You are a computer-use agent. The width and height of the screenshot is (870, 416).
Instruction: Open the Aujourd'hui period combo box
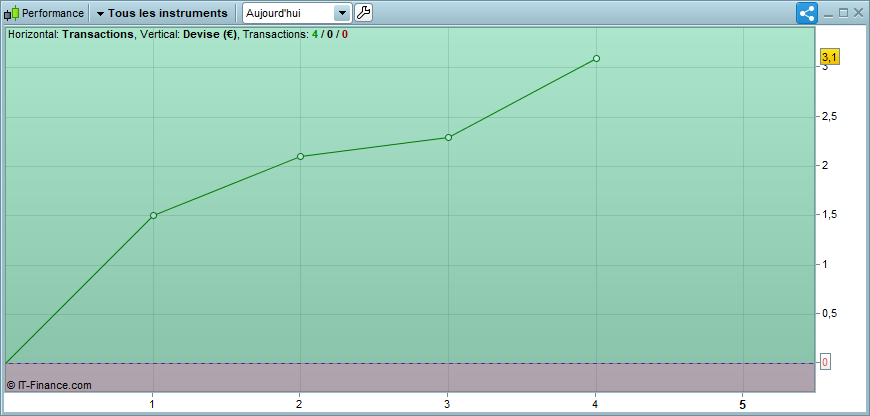[297, 13]
